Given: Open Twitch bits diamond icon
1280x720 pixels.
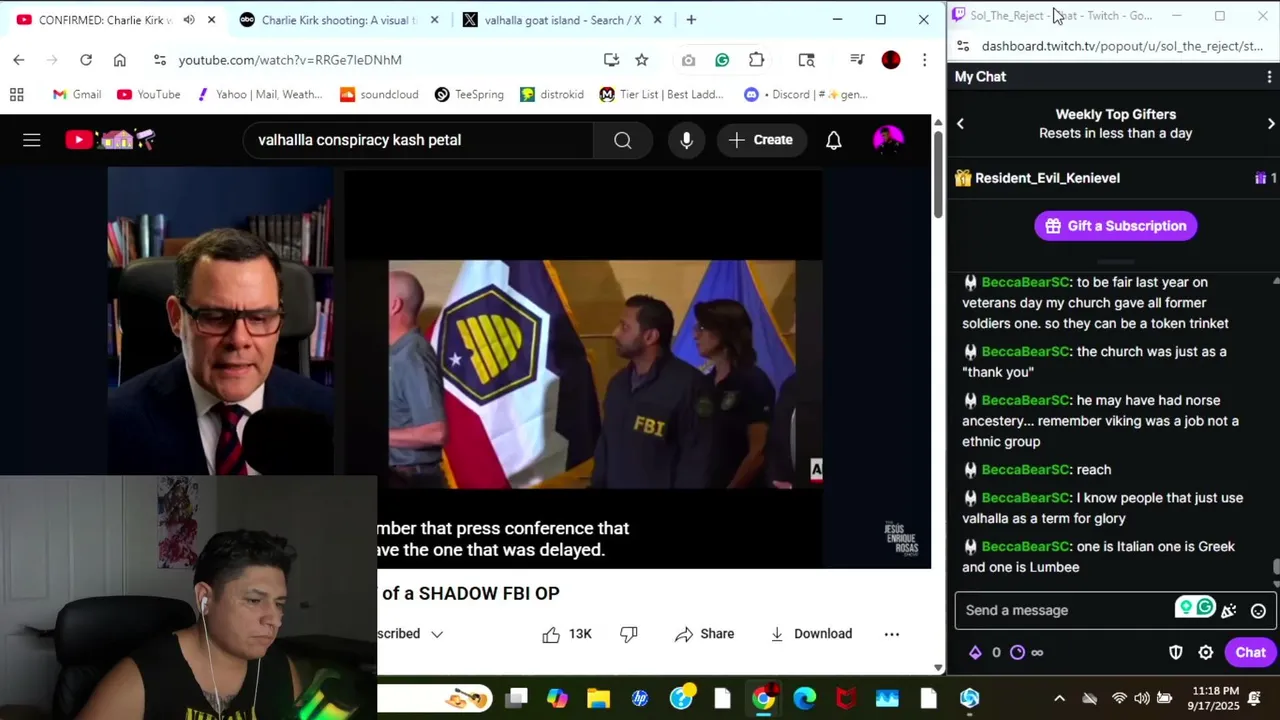Looking at the screenshot, I should click(975, 652).
